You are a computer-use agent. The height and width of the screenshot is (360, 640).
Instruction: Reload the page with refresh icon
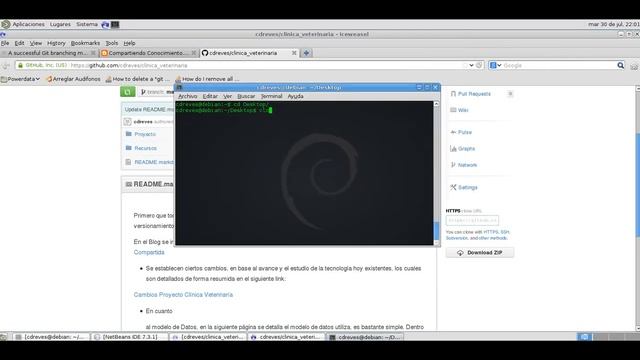click(479, 65)
